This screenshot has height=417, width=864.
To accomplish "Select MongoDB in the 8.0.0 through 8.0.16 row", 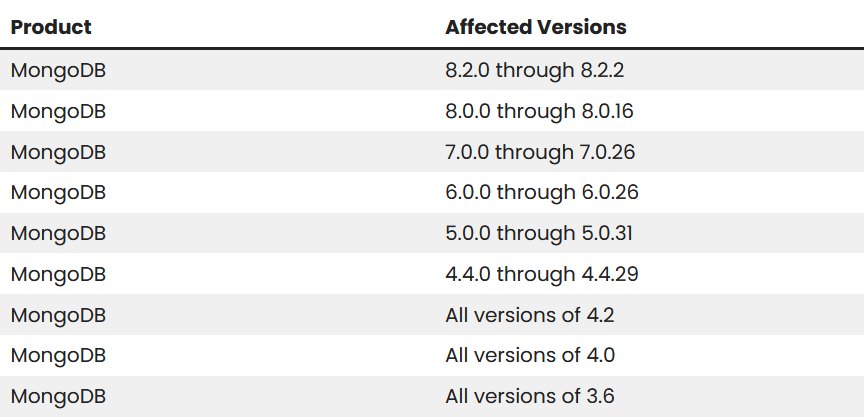I will (x=58, y=111).
